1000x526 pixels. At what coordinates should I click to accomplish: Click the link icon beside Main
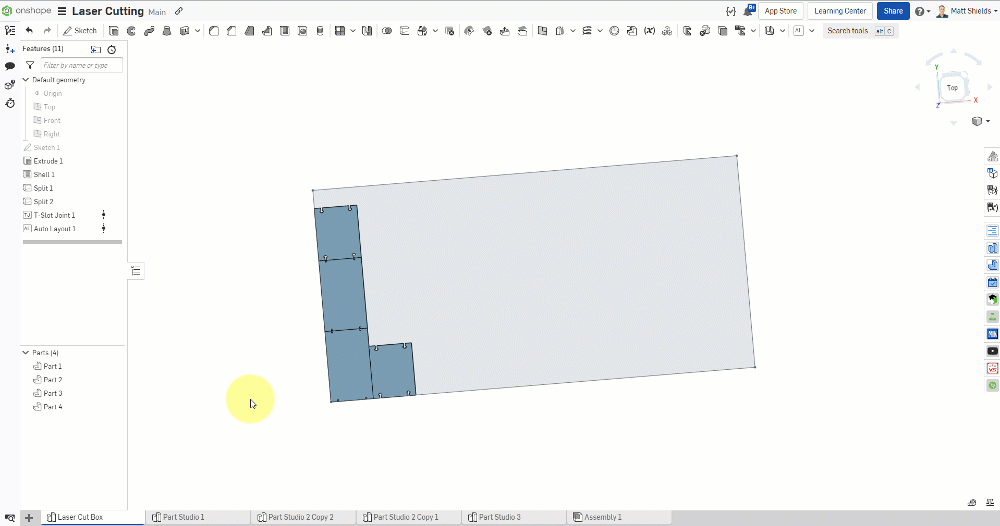pos(179,11)
